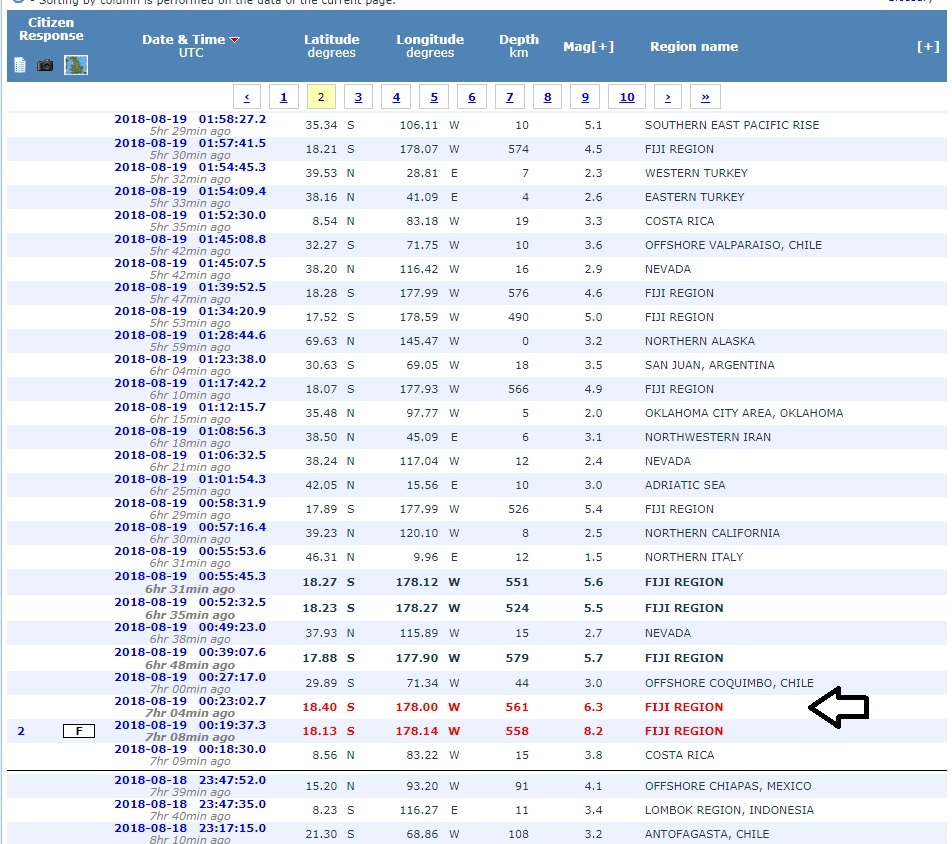This screenshot has height=844, width=952.
Task: Click NORTHERN ALASKA region text
Action: click(699, 341)
